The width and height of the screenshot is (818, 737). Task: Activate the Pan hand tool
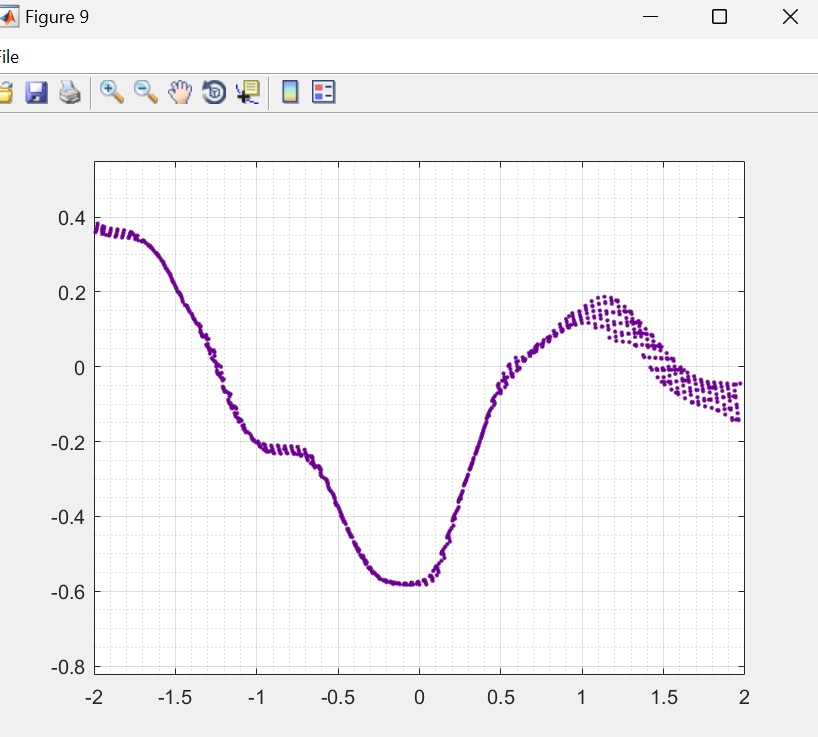[180, 93]
